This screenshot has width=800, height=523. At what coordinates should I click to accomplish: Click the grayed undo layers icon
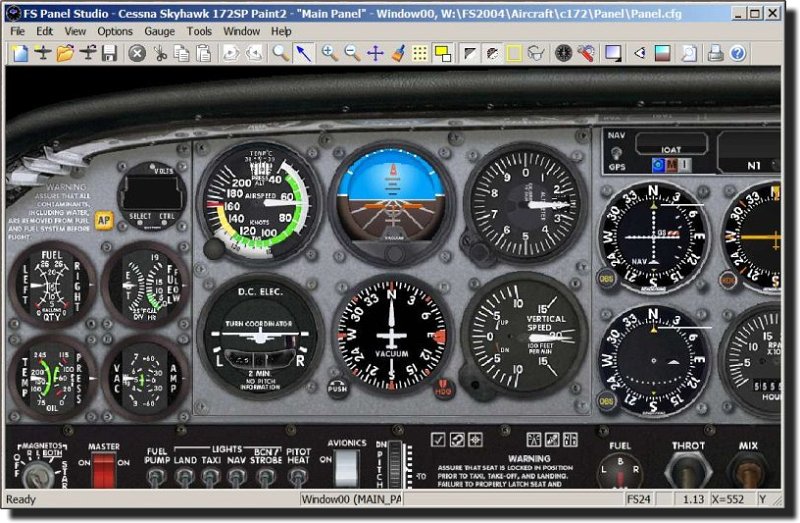(254, 53)
